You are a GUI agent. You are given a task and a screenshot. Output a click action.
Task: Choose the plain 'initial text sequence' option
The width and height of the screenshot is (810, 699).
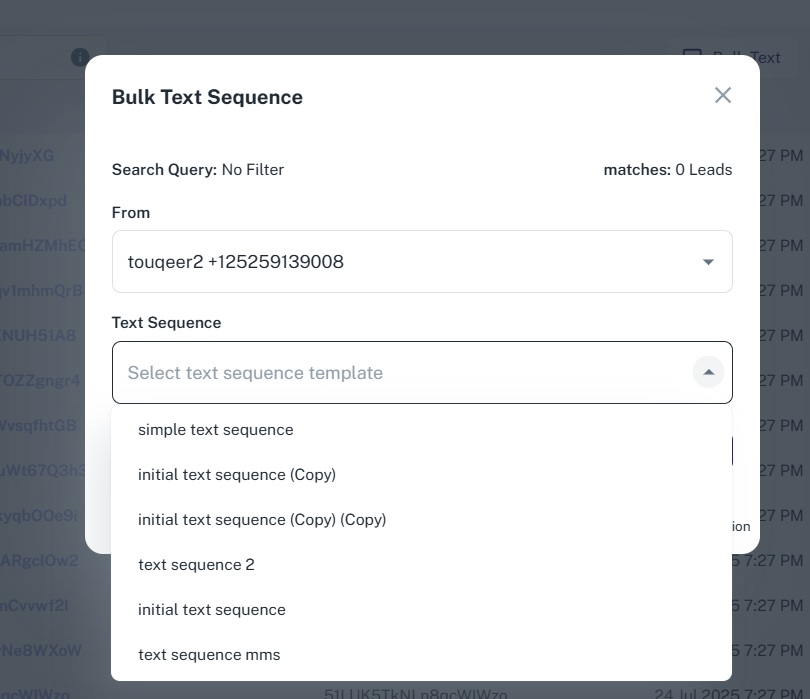tap(212, 610)
